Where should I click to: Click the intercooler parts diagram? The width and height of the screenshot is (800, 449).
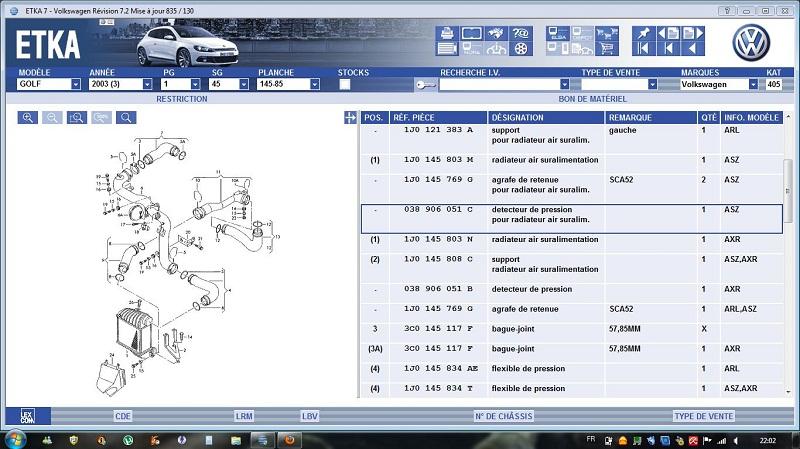point(188,264)
